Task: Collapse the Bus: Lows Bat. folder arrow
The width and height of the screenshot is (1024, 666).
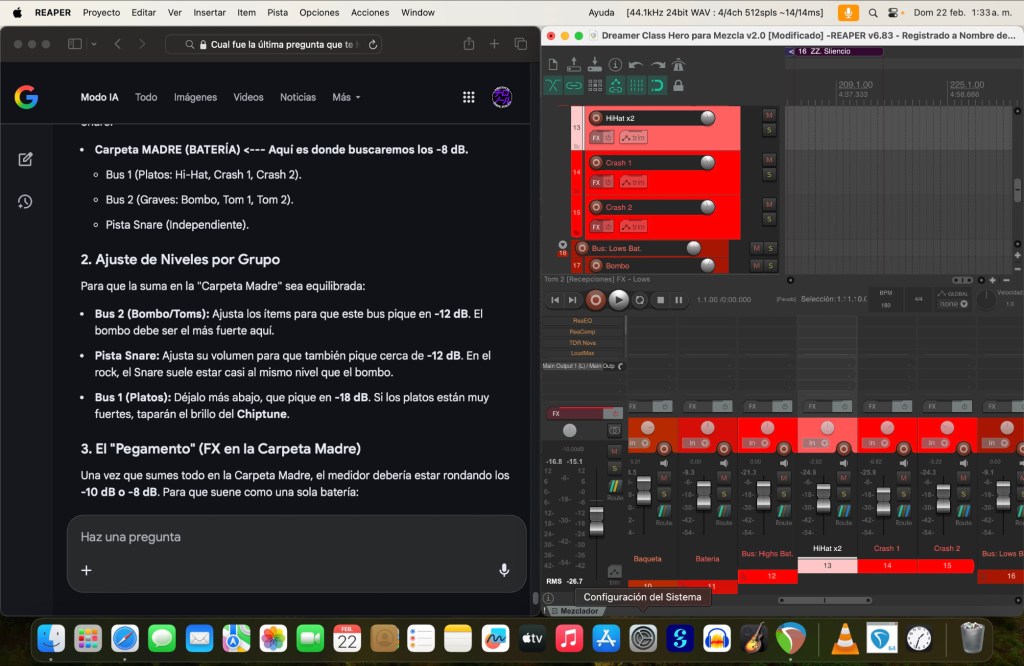Action: click(562, 244)
